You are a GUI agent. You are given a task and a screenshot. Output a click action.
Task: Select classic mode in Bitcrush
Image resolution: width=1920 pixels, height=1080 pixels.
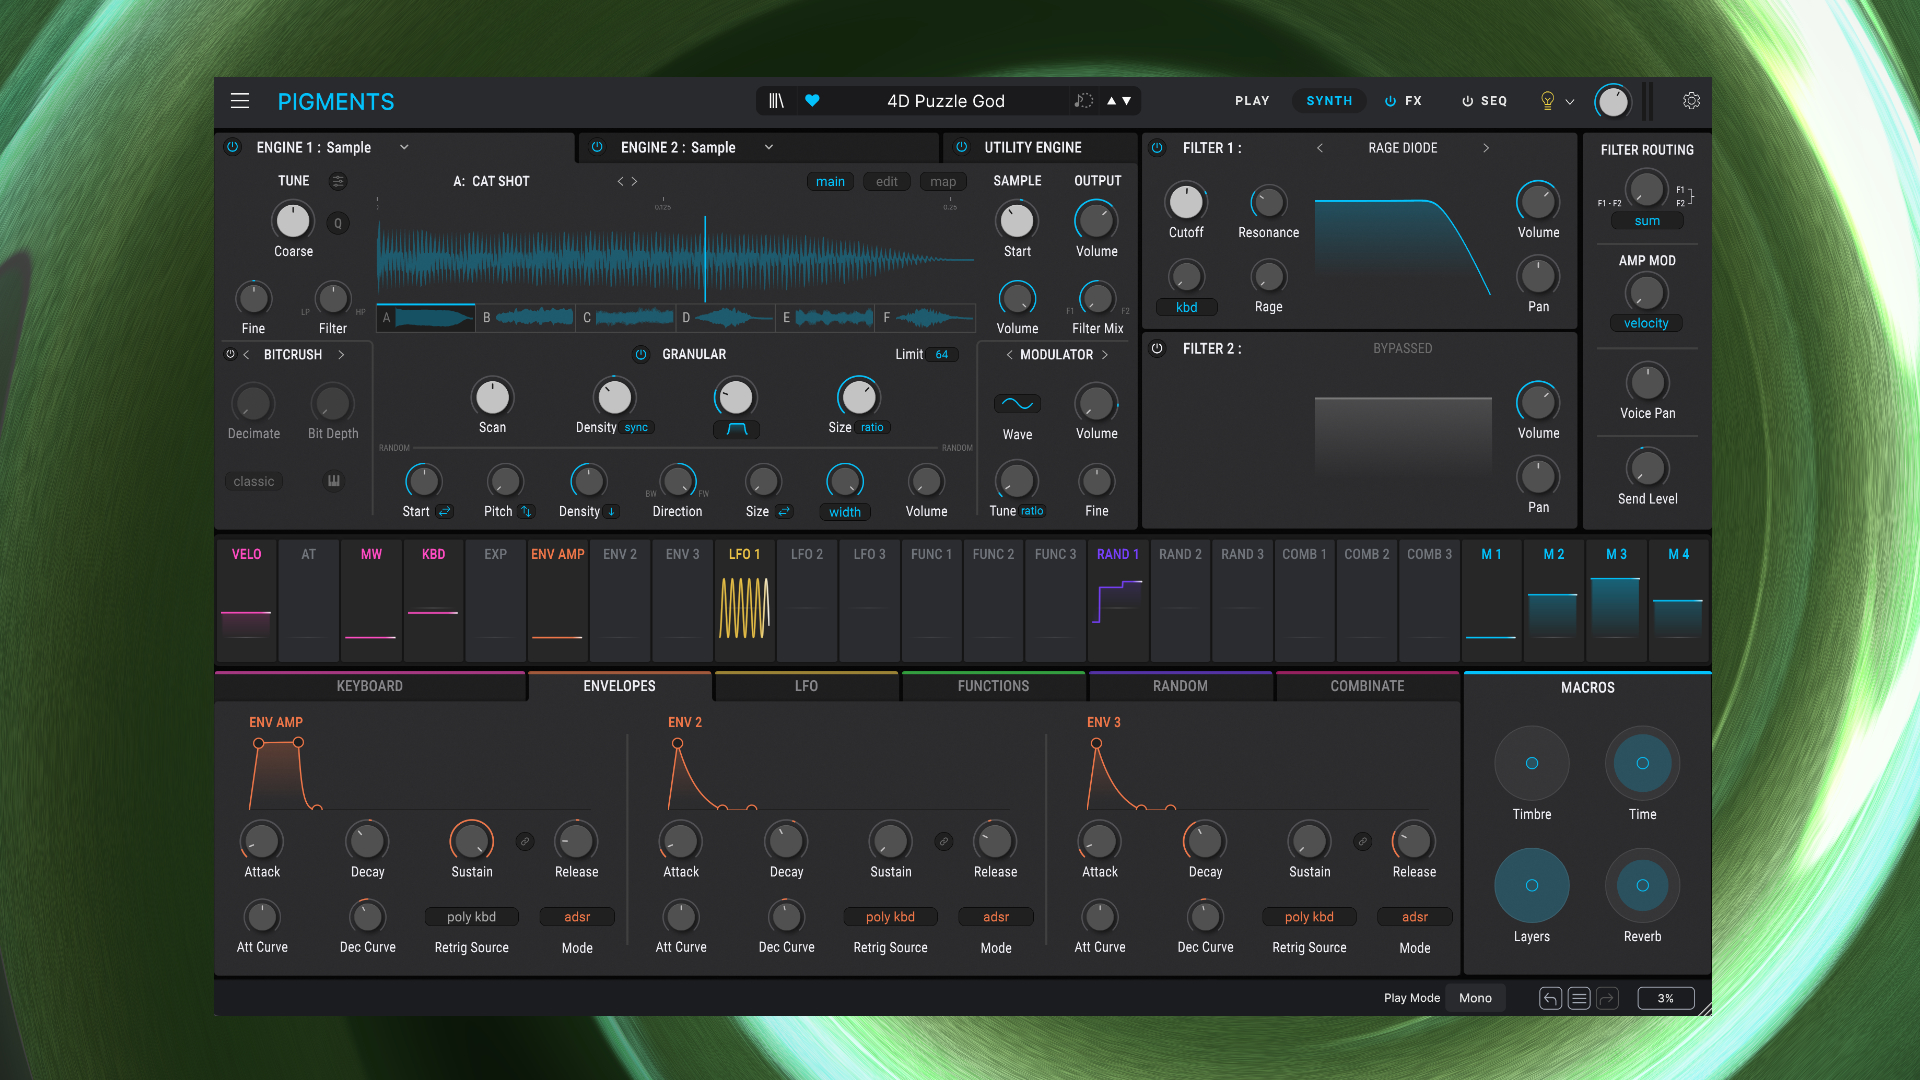click(253, 481)
